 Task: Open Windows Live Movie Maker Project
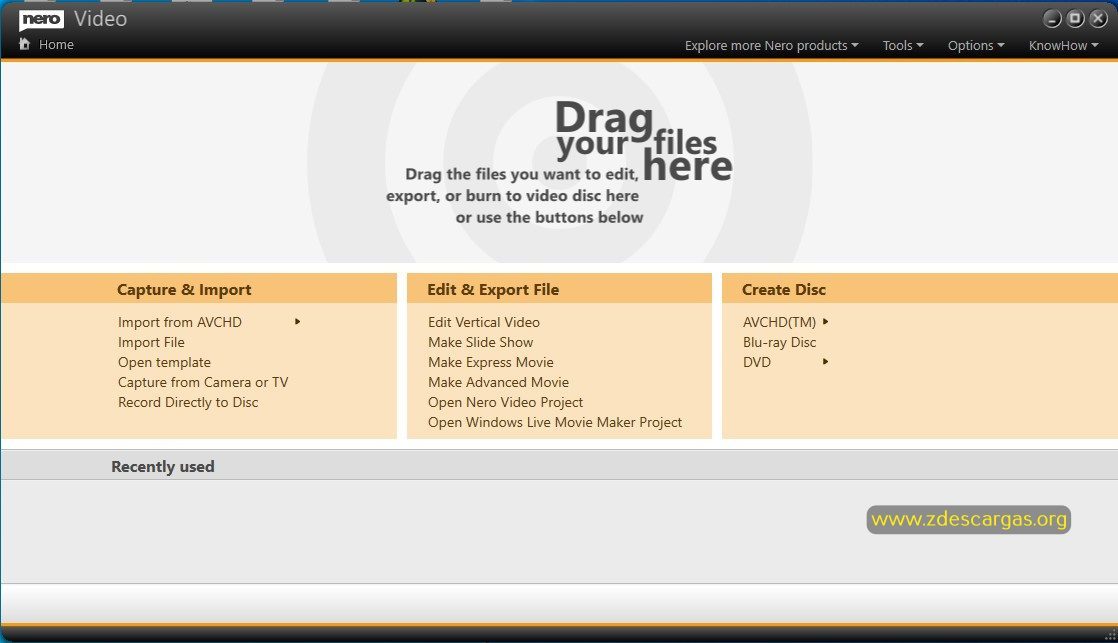coord(555,422)
